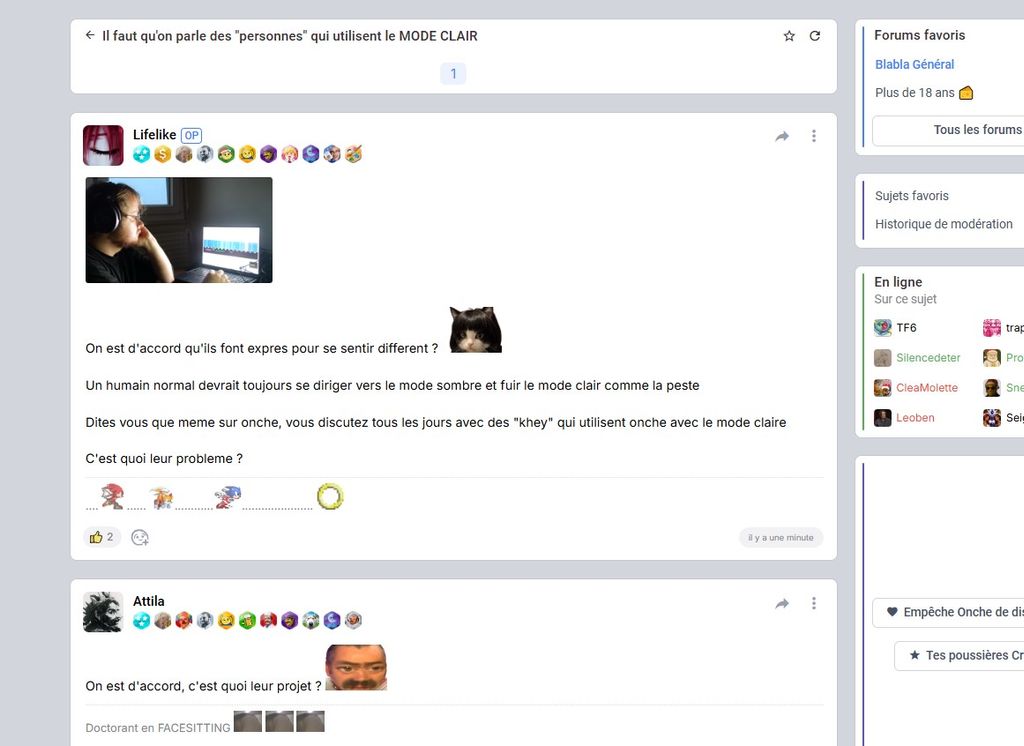Add an emoji reaction to Lifelike's post
The image size is (1024, 746).
[140, 537]
